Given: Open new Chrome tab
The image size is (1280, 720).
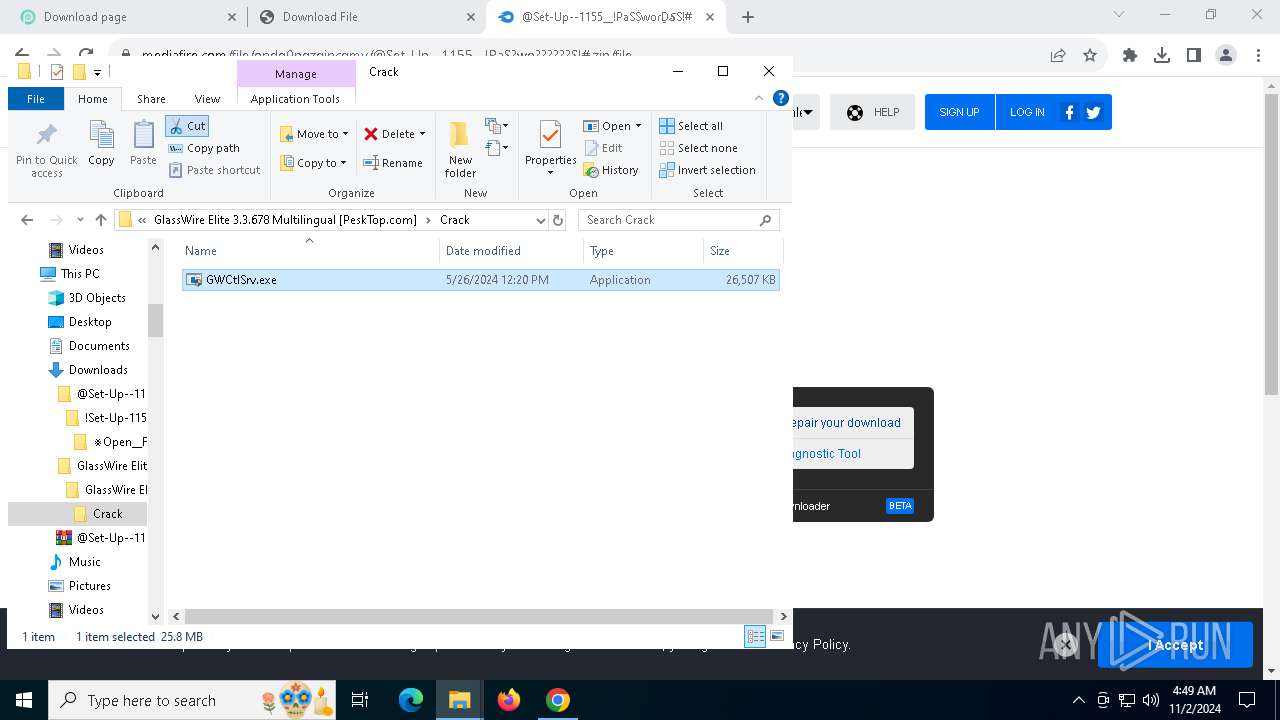Looking at the screenshot, I should (x=748, y=16).
